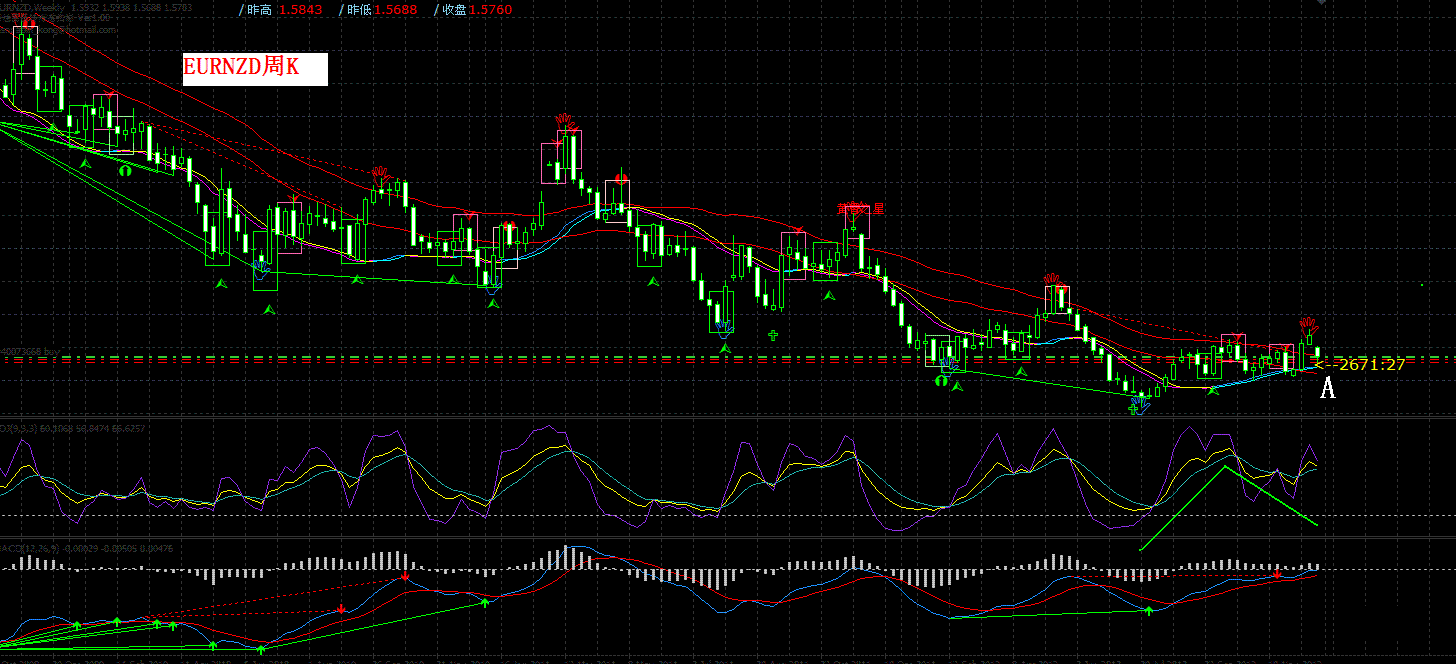The image size is (1456, 664).
Task: Select the white letter A annotation
Action: [x=1327, y=387]
